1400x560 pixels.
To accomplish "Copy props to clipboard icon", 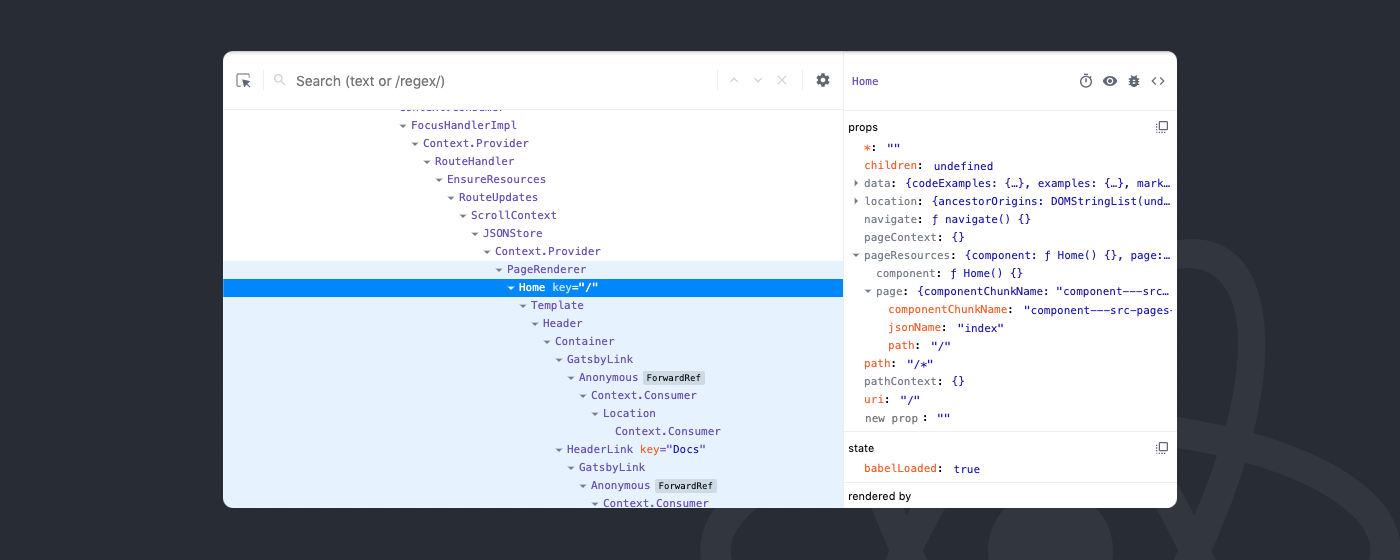I will coord(1162,127).
